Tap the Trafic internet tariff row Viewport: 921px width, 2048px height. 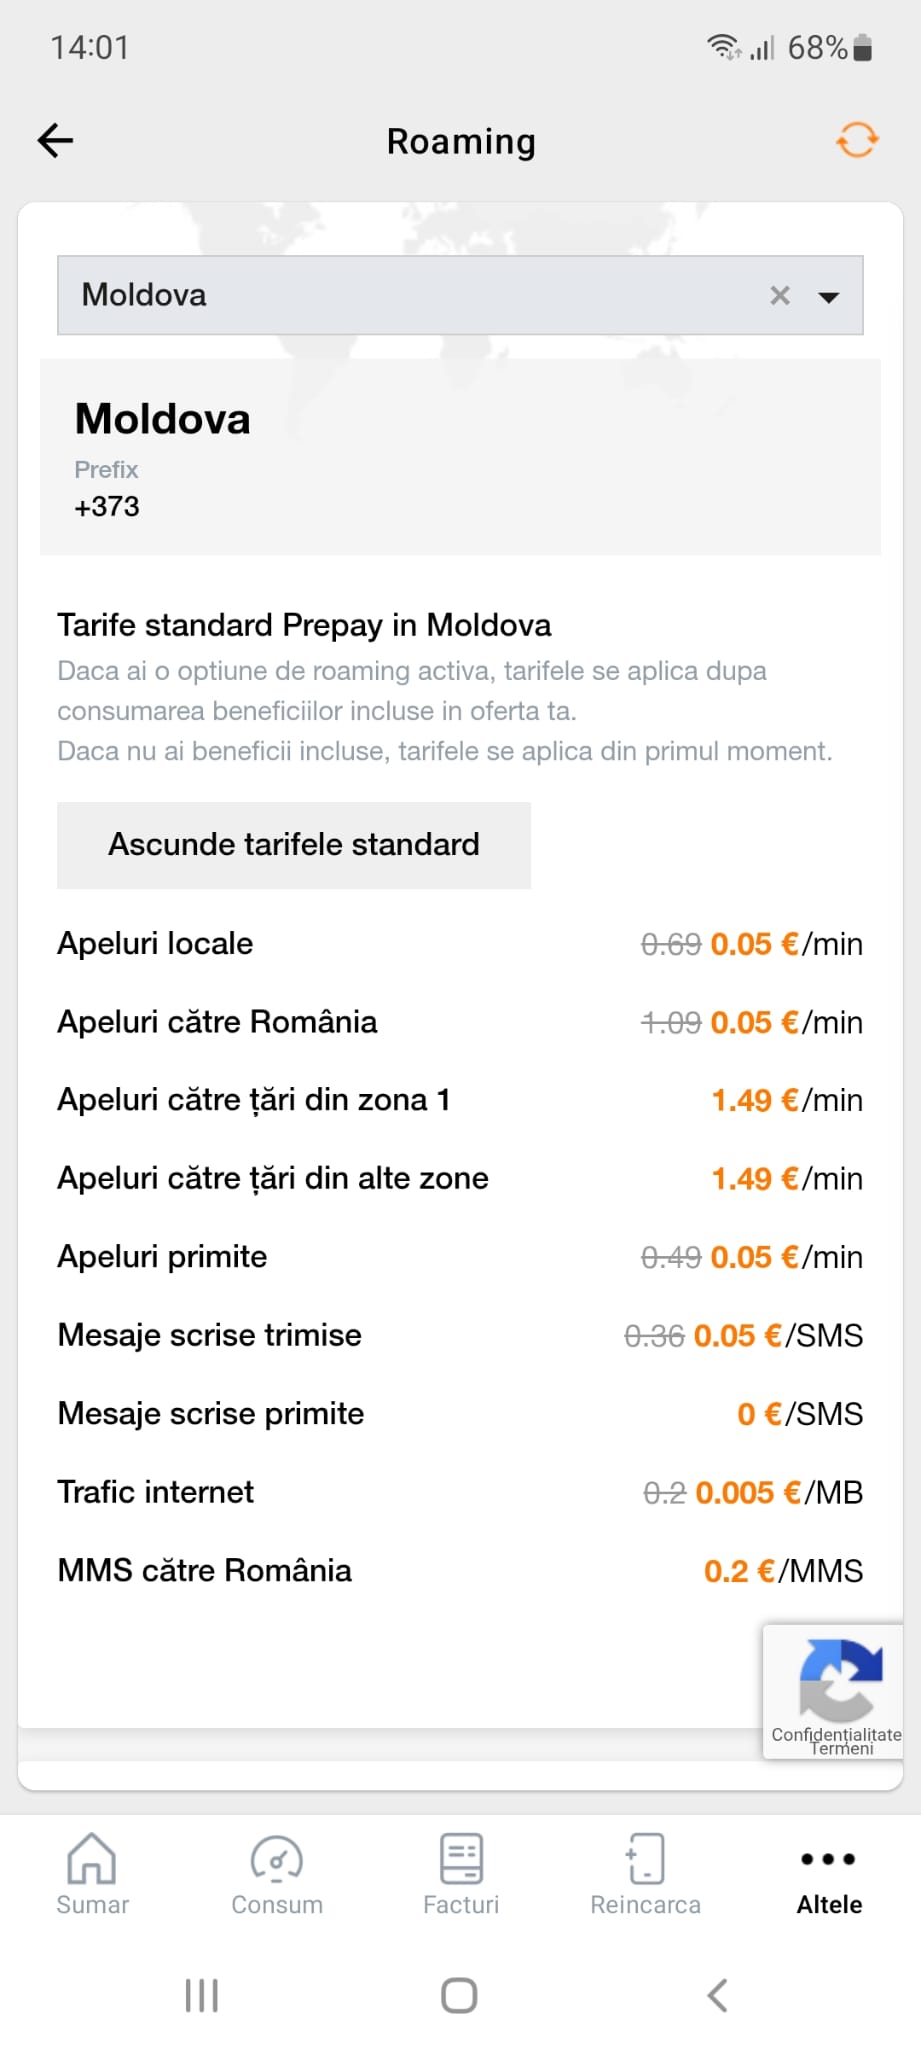tap(460, 1492)
